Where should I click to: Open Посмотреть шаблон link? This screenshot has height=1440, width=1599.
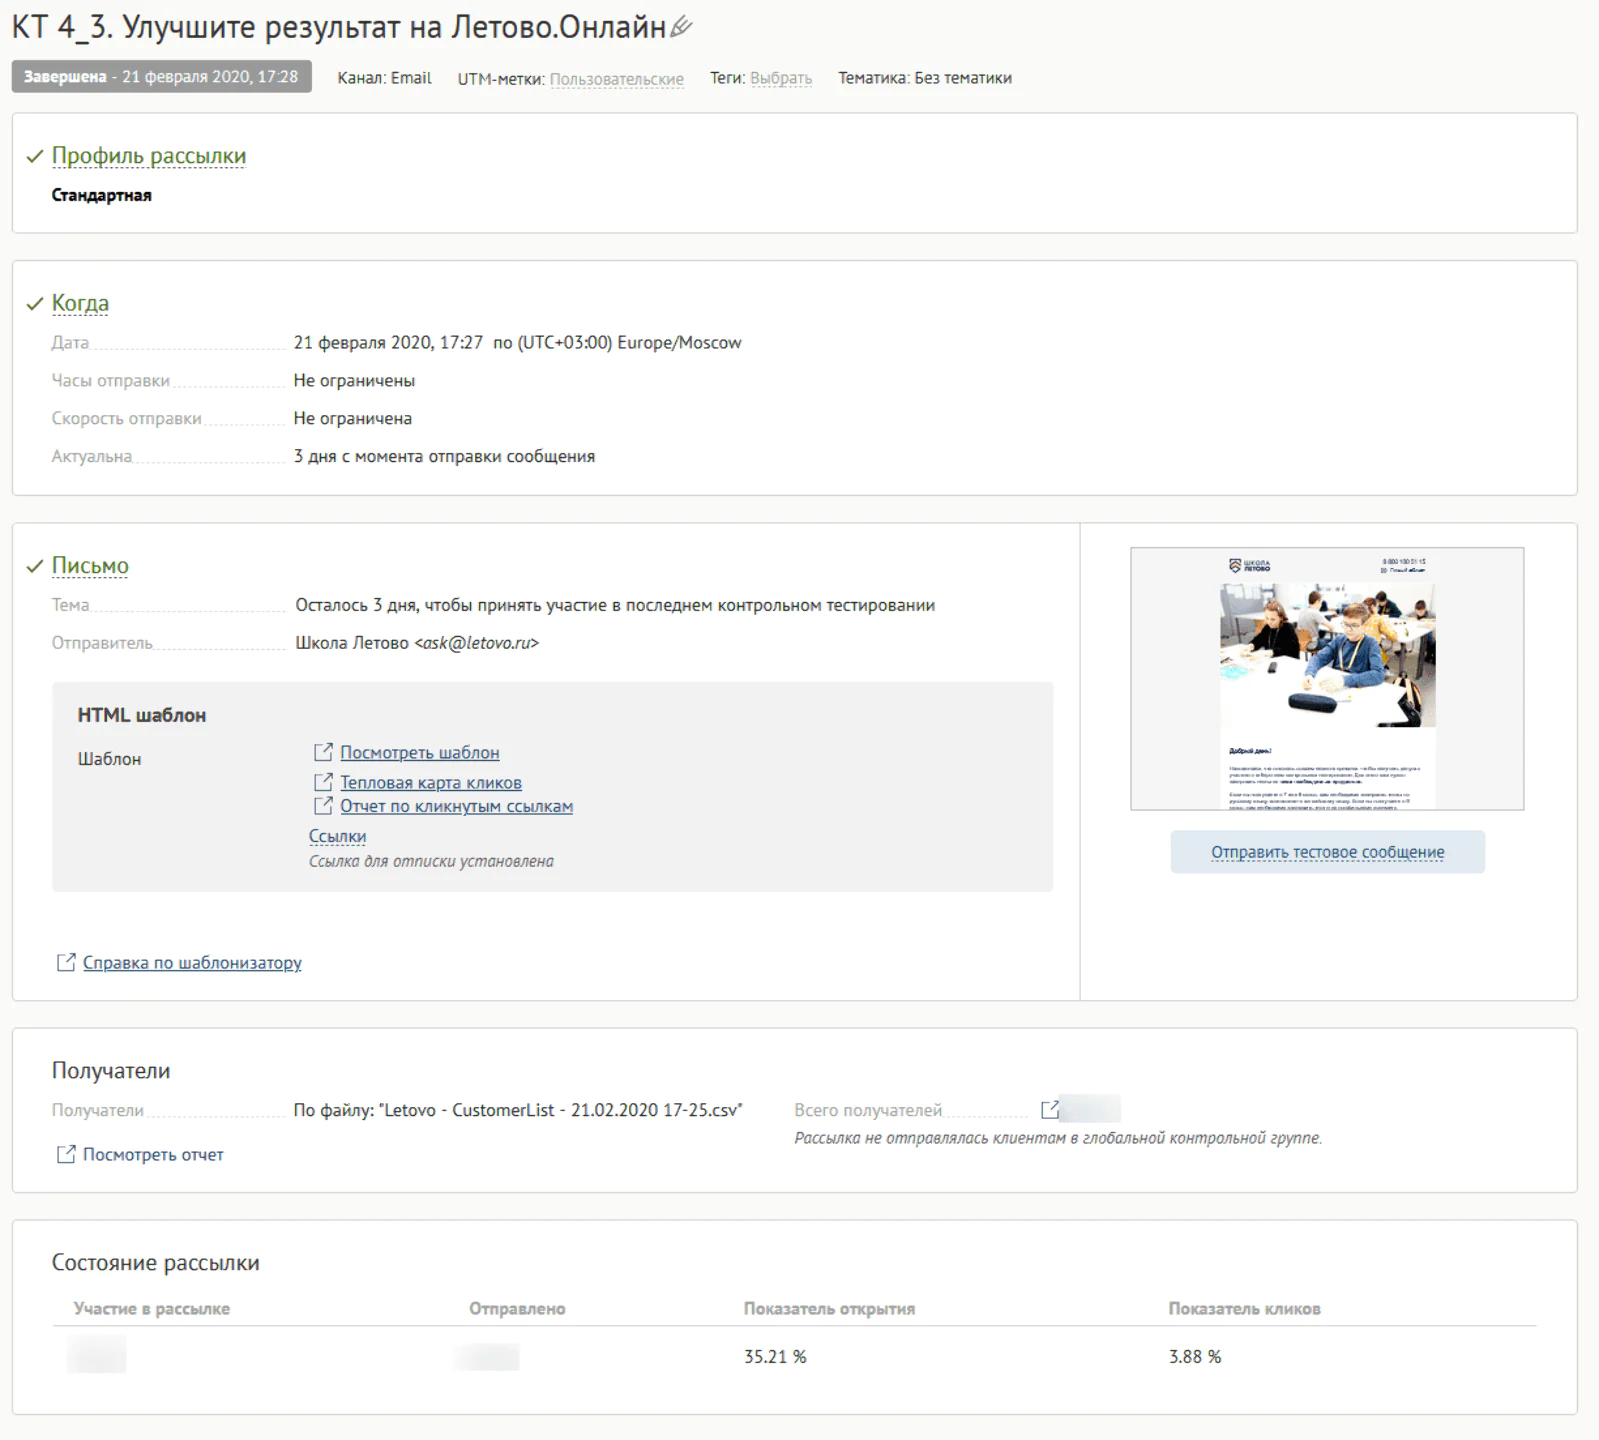tap(420, 753)
